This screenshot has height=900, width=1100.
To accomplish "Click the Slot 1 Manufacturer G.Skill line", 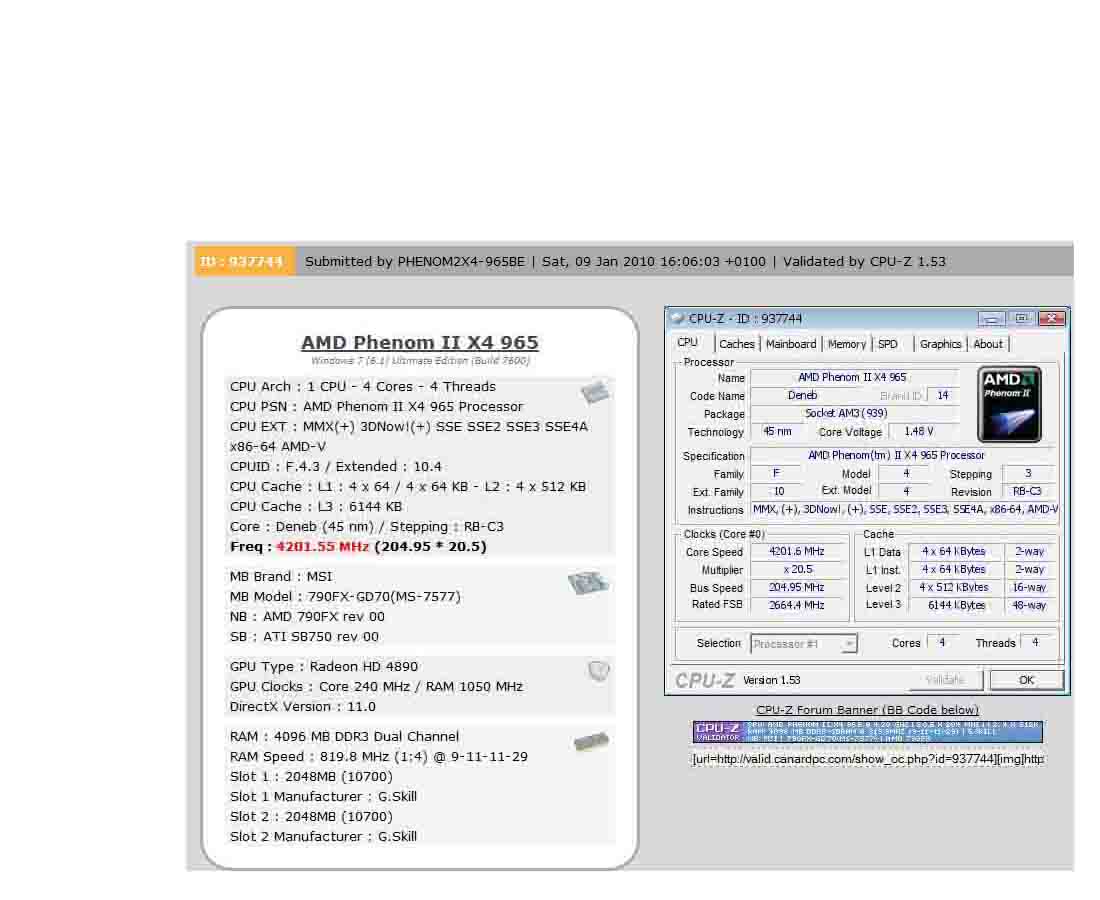I will 323,797.
